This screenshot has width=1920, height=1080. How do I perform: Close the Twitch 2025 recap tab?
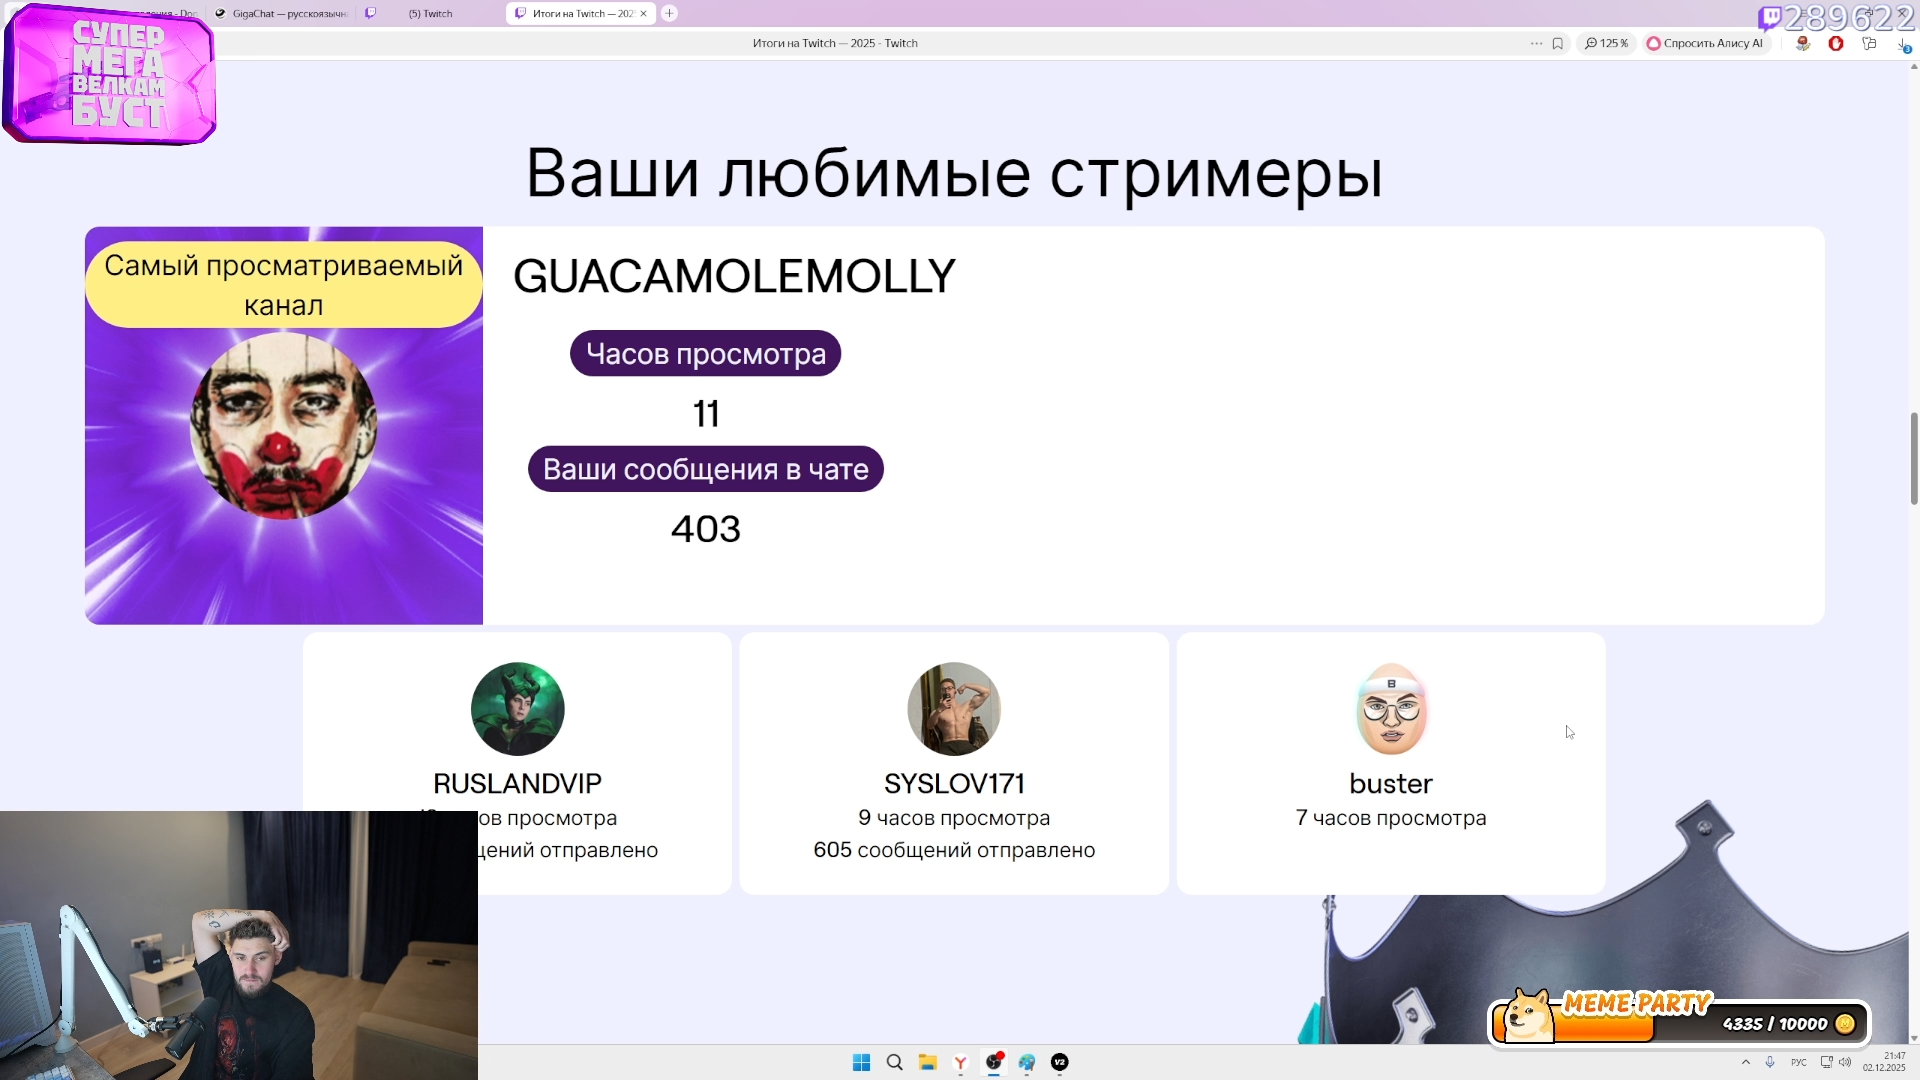click(x=643, y=13)
